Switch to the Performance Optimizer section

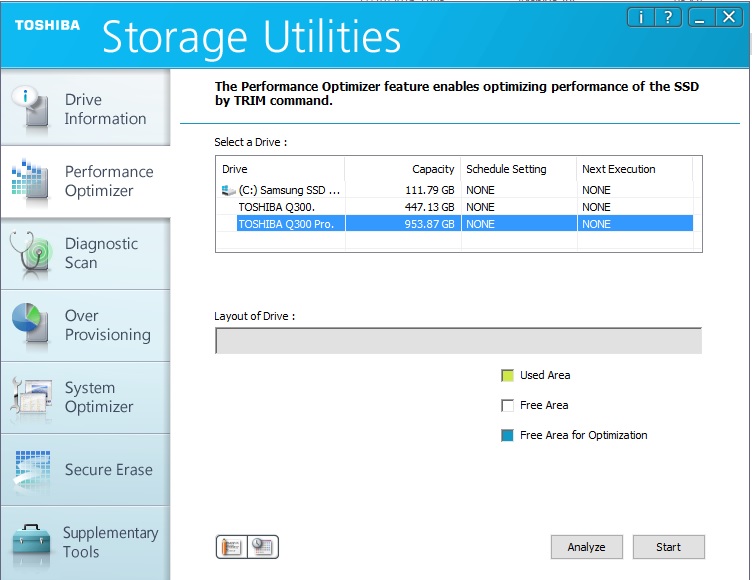(x=85, y=181)
